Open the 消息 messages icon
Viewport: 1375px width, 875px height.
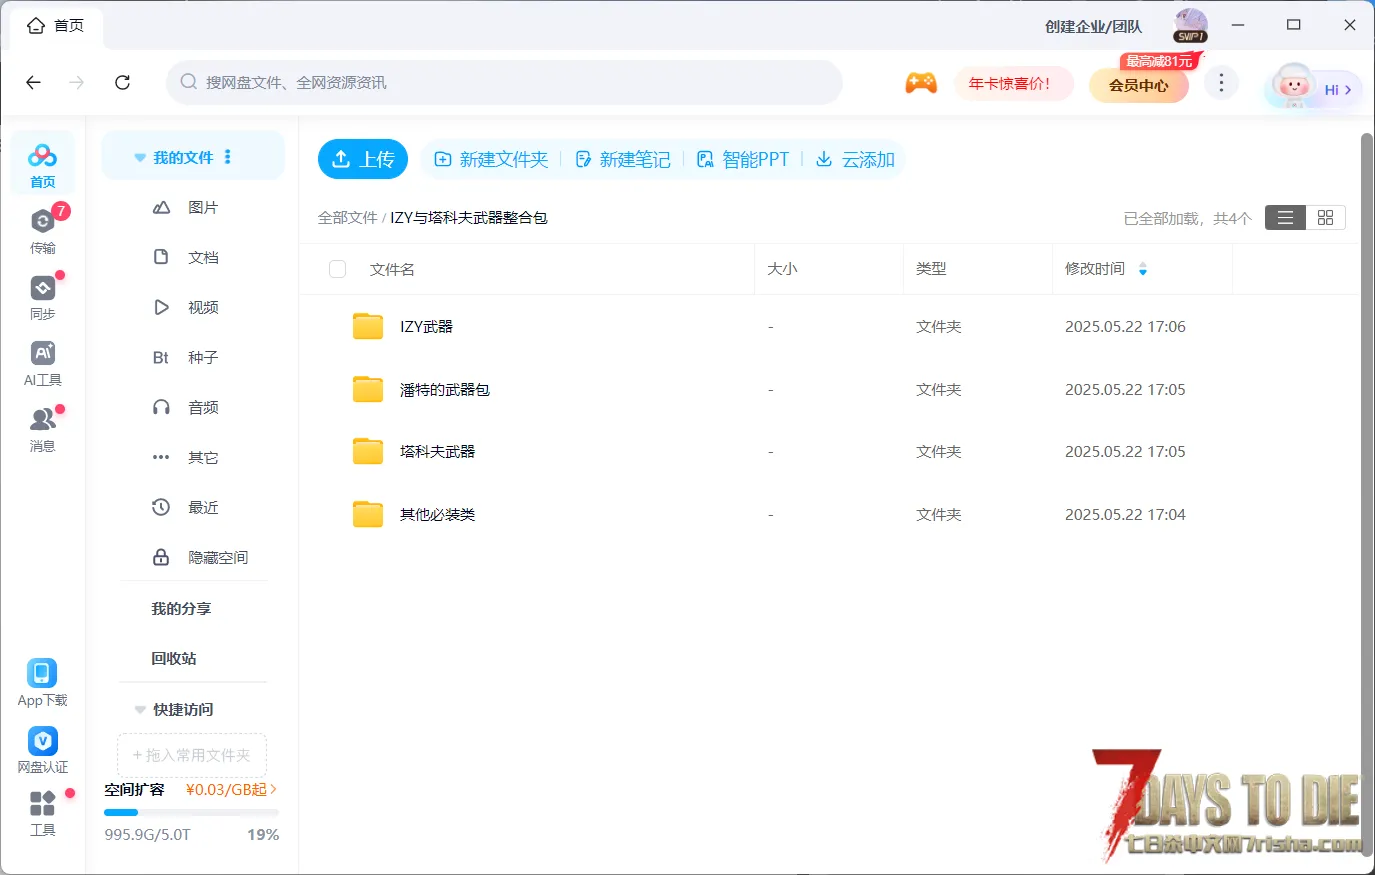pos(42,430)
